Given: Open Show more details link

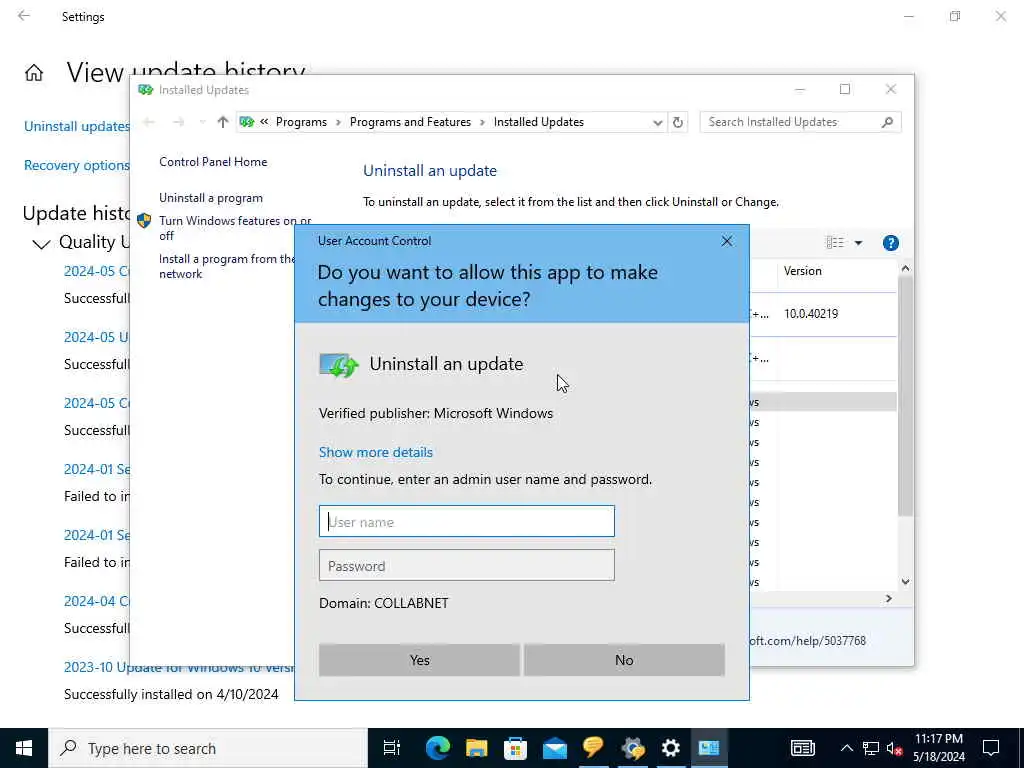Looking at the screenshot, I should pos(376,452).
